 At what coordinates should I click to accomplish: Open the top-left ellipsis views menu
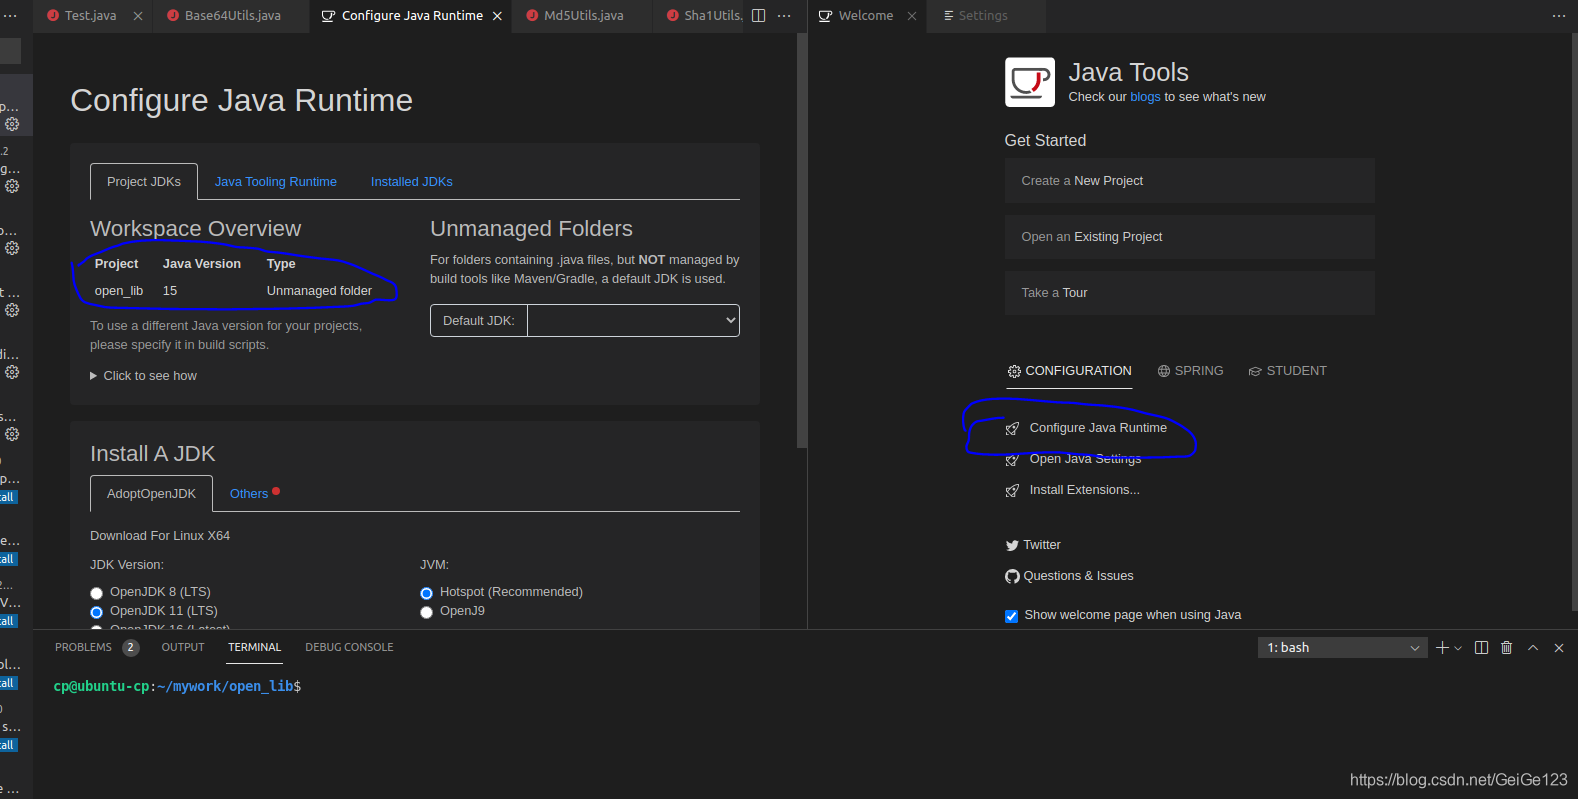click(x=10, y=16)
